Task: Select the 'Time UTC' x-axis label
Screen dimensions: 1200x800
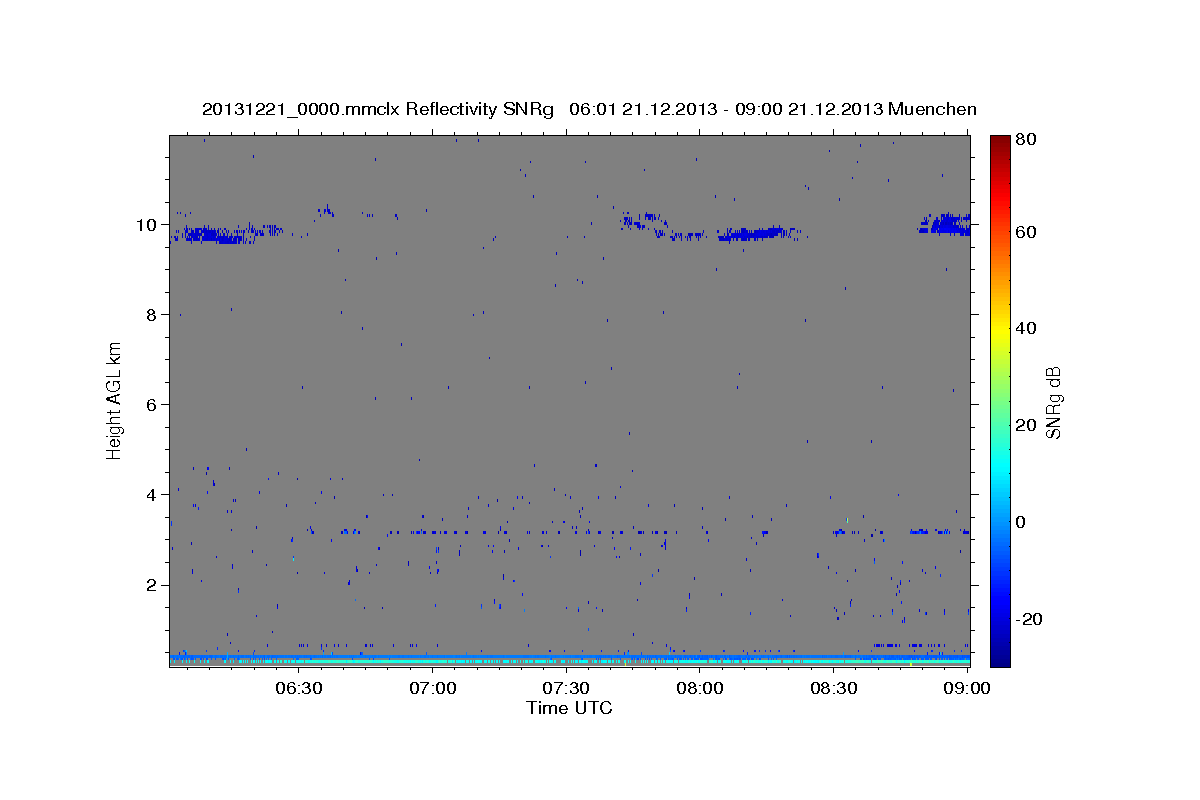Action: coord(569,708)
